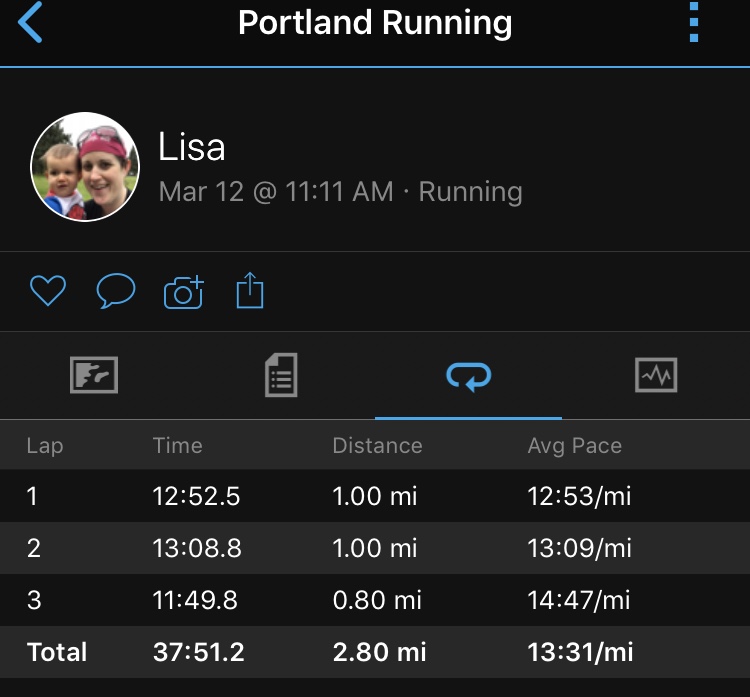This screenshot has height=697, width=750.
Task: Tap the Avg Pace column header
Action: tap(574, 446)
